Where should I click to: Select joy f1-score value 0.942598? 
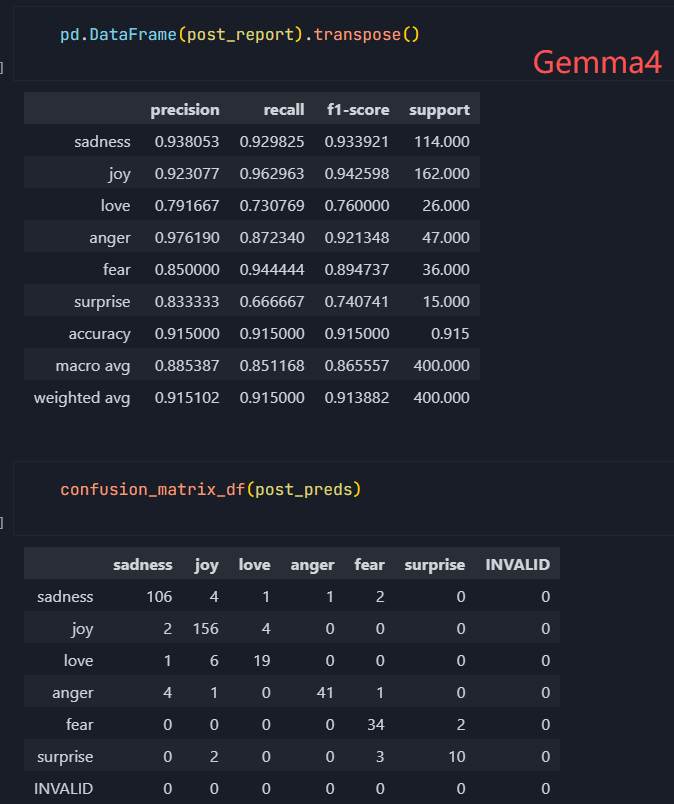coord(357,174)
